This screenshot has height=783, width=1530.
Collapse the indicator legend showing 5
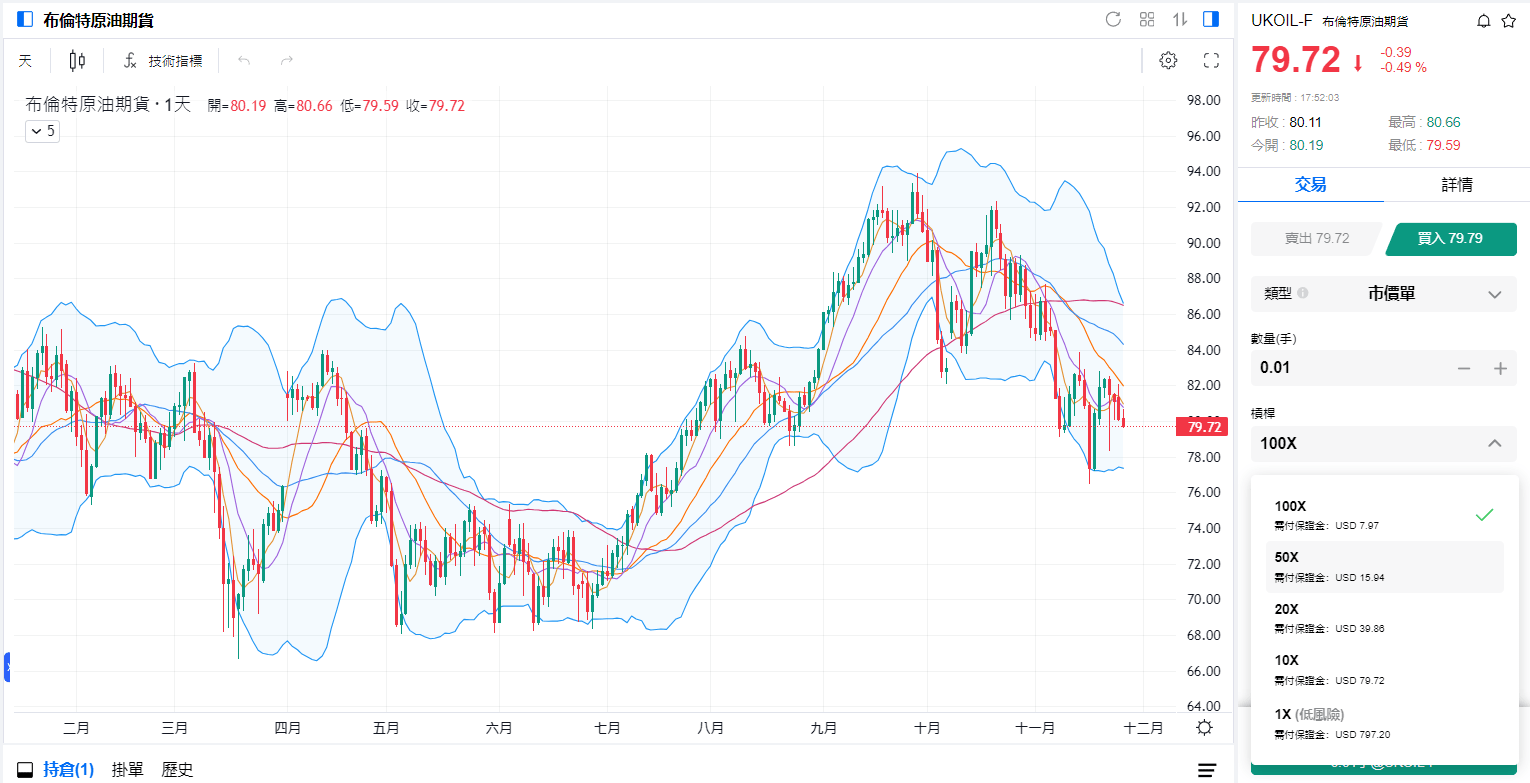42,131
